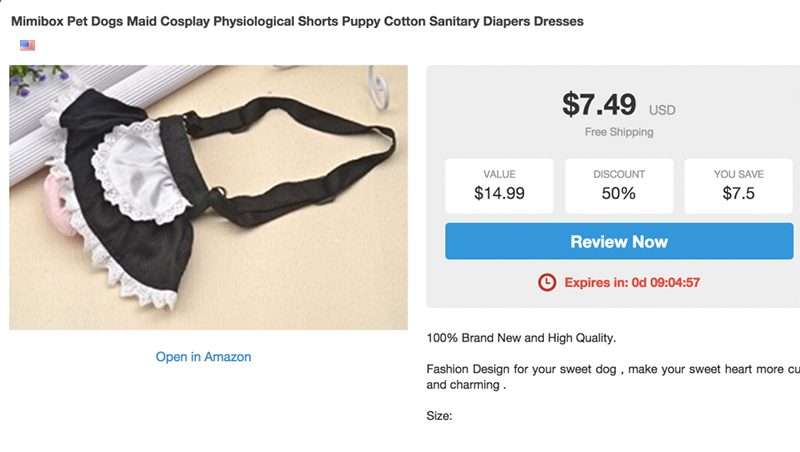
Task: Select the USD currency label
Action: click(x=662, y=110)
